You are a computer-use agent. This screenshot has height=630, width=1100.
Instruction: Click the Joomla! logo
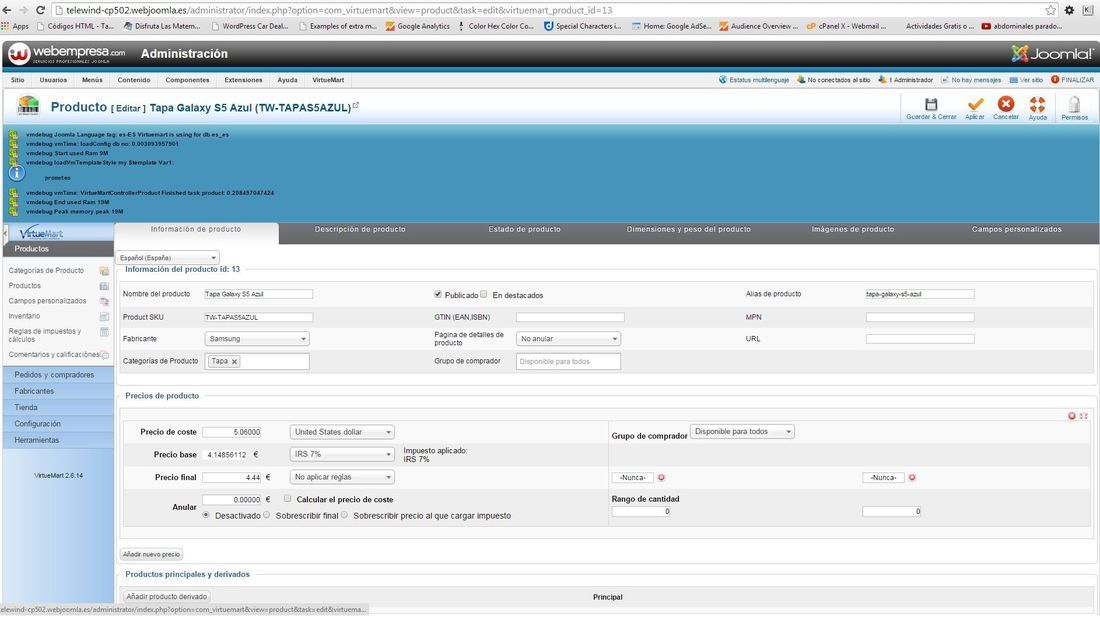point(1052,53)
